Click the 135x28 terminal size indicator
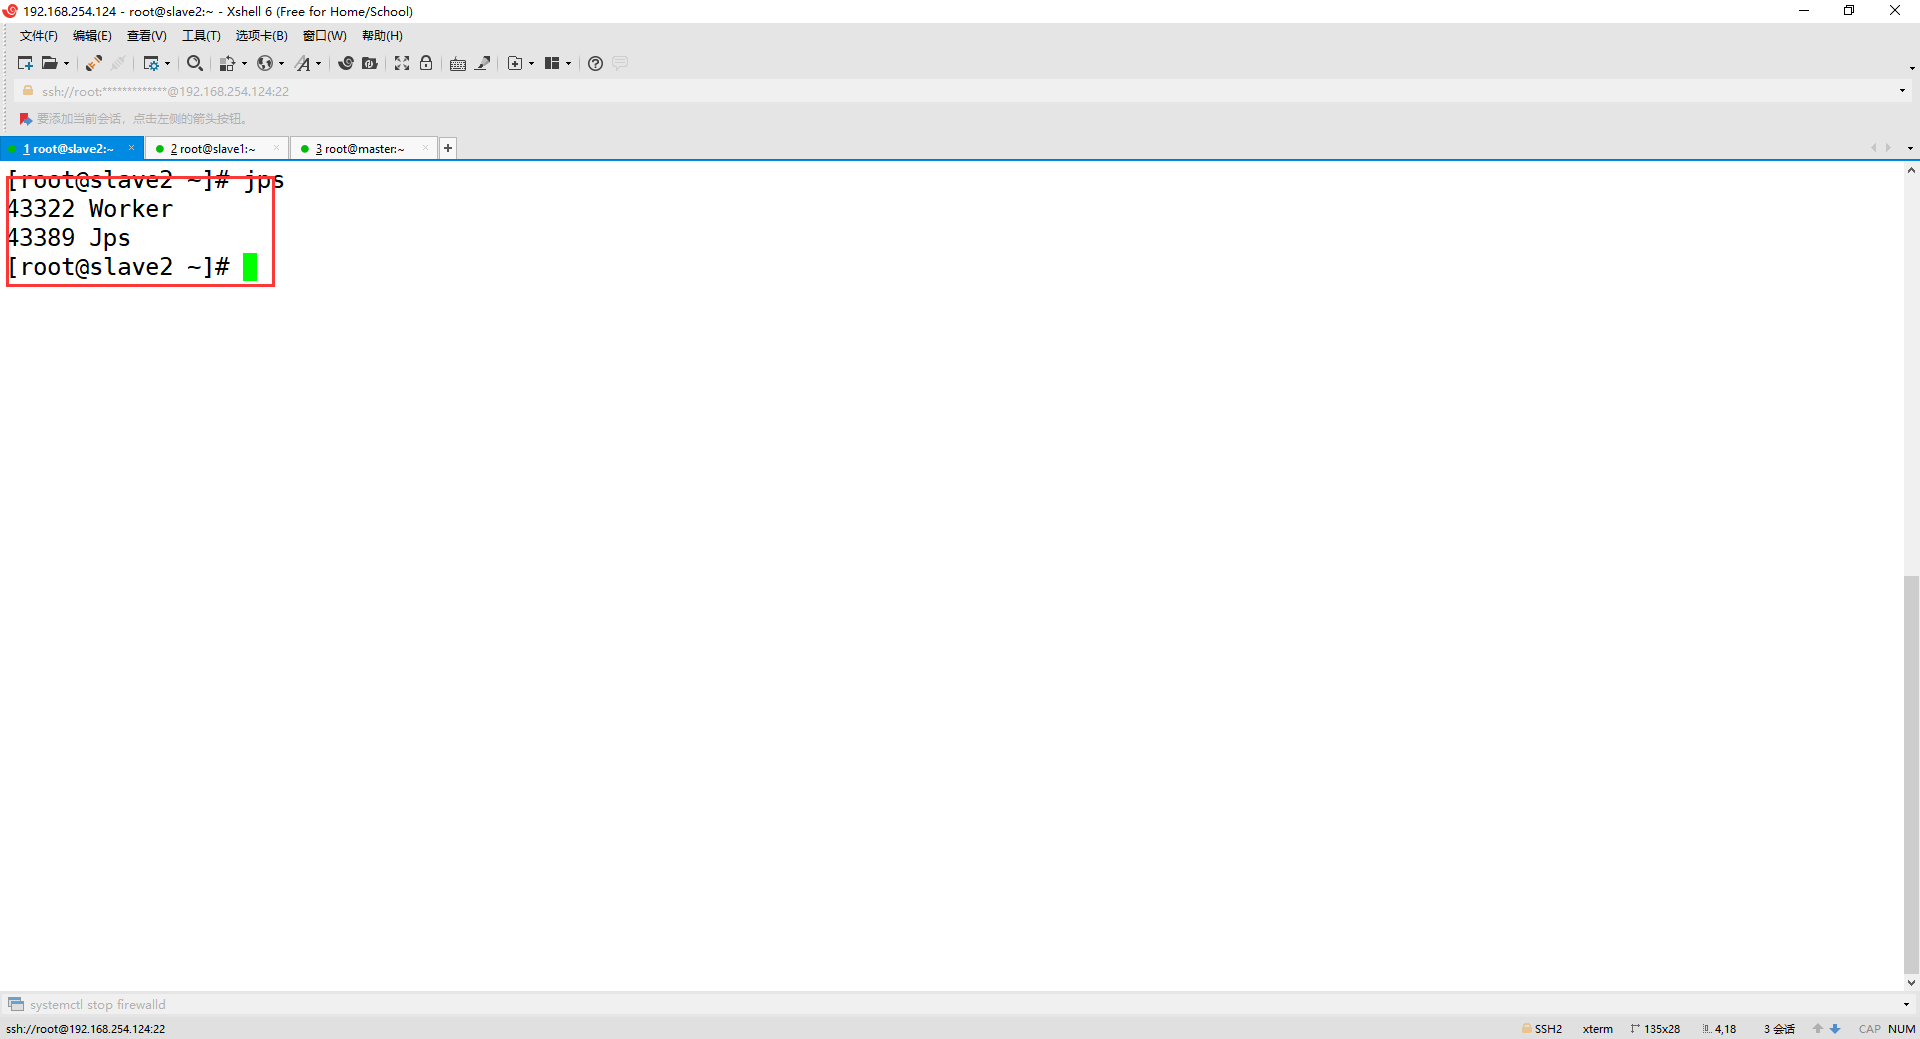The height and width of the screenshot is (1039, 1920). pyautogui.click(x=1655, y=1028)
